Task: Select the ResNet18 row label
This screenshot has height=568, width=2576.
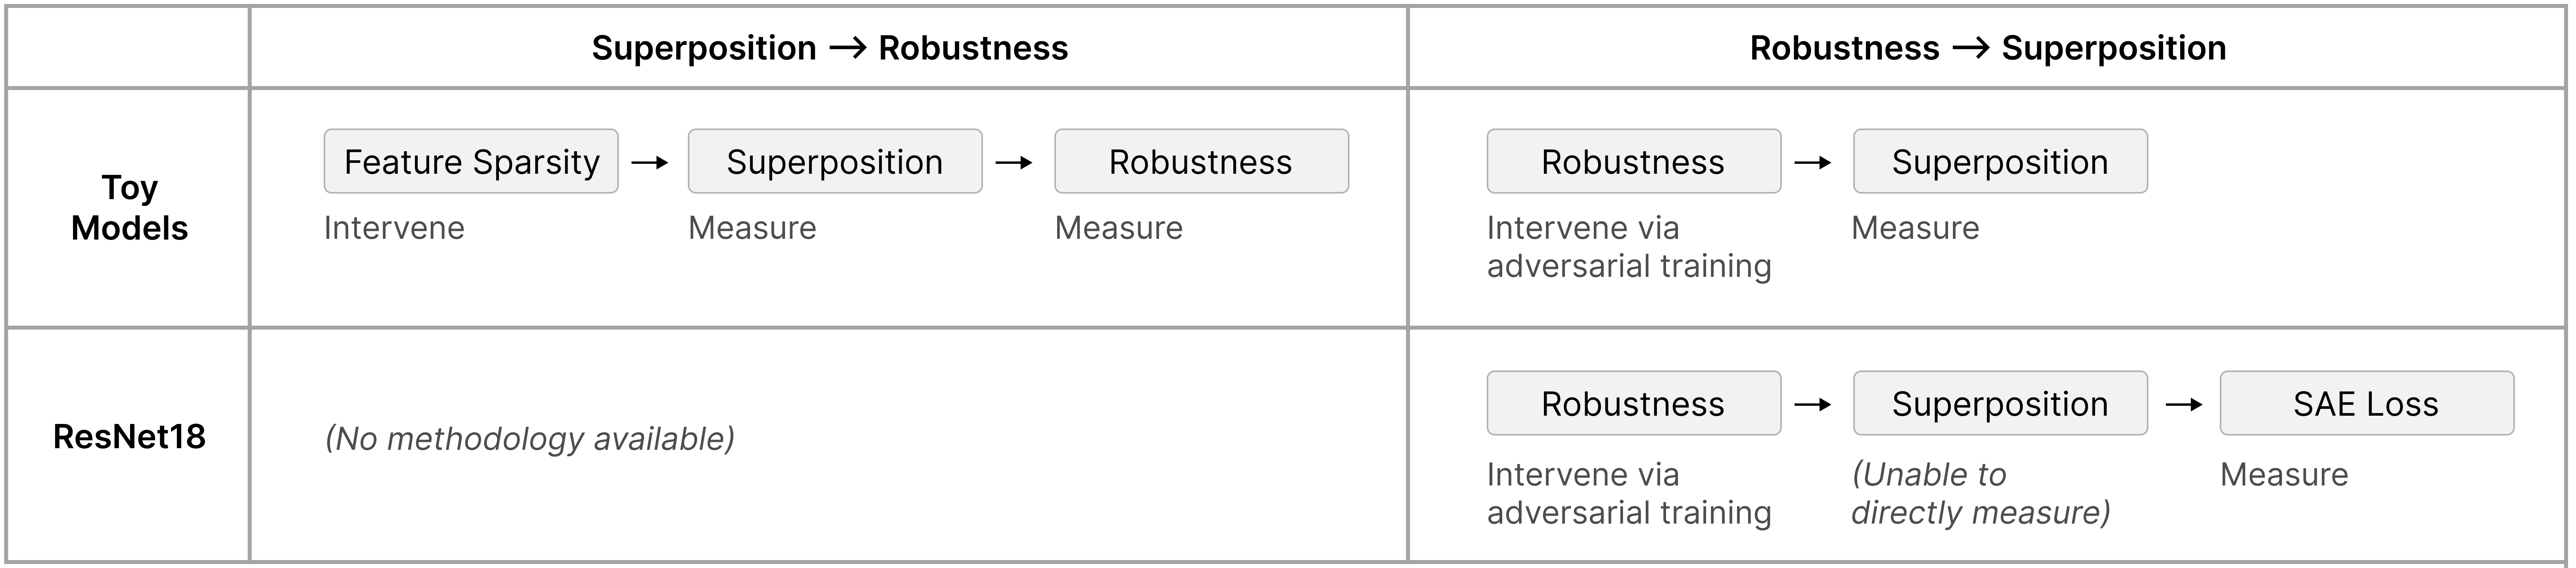Action: click(x=129, y=436)
